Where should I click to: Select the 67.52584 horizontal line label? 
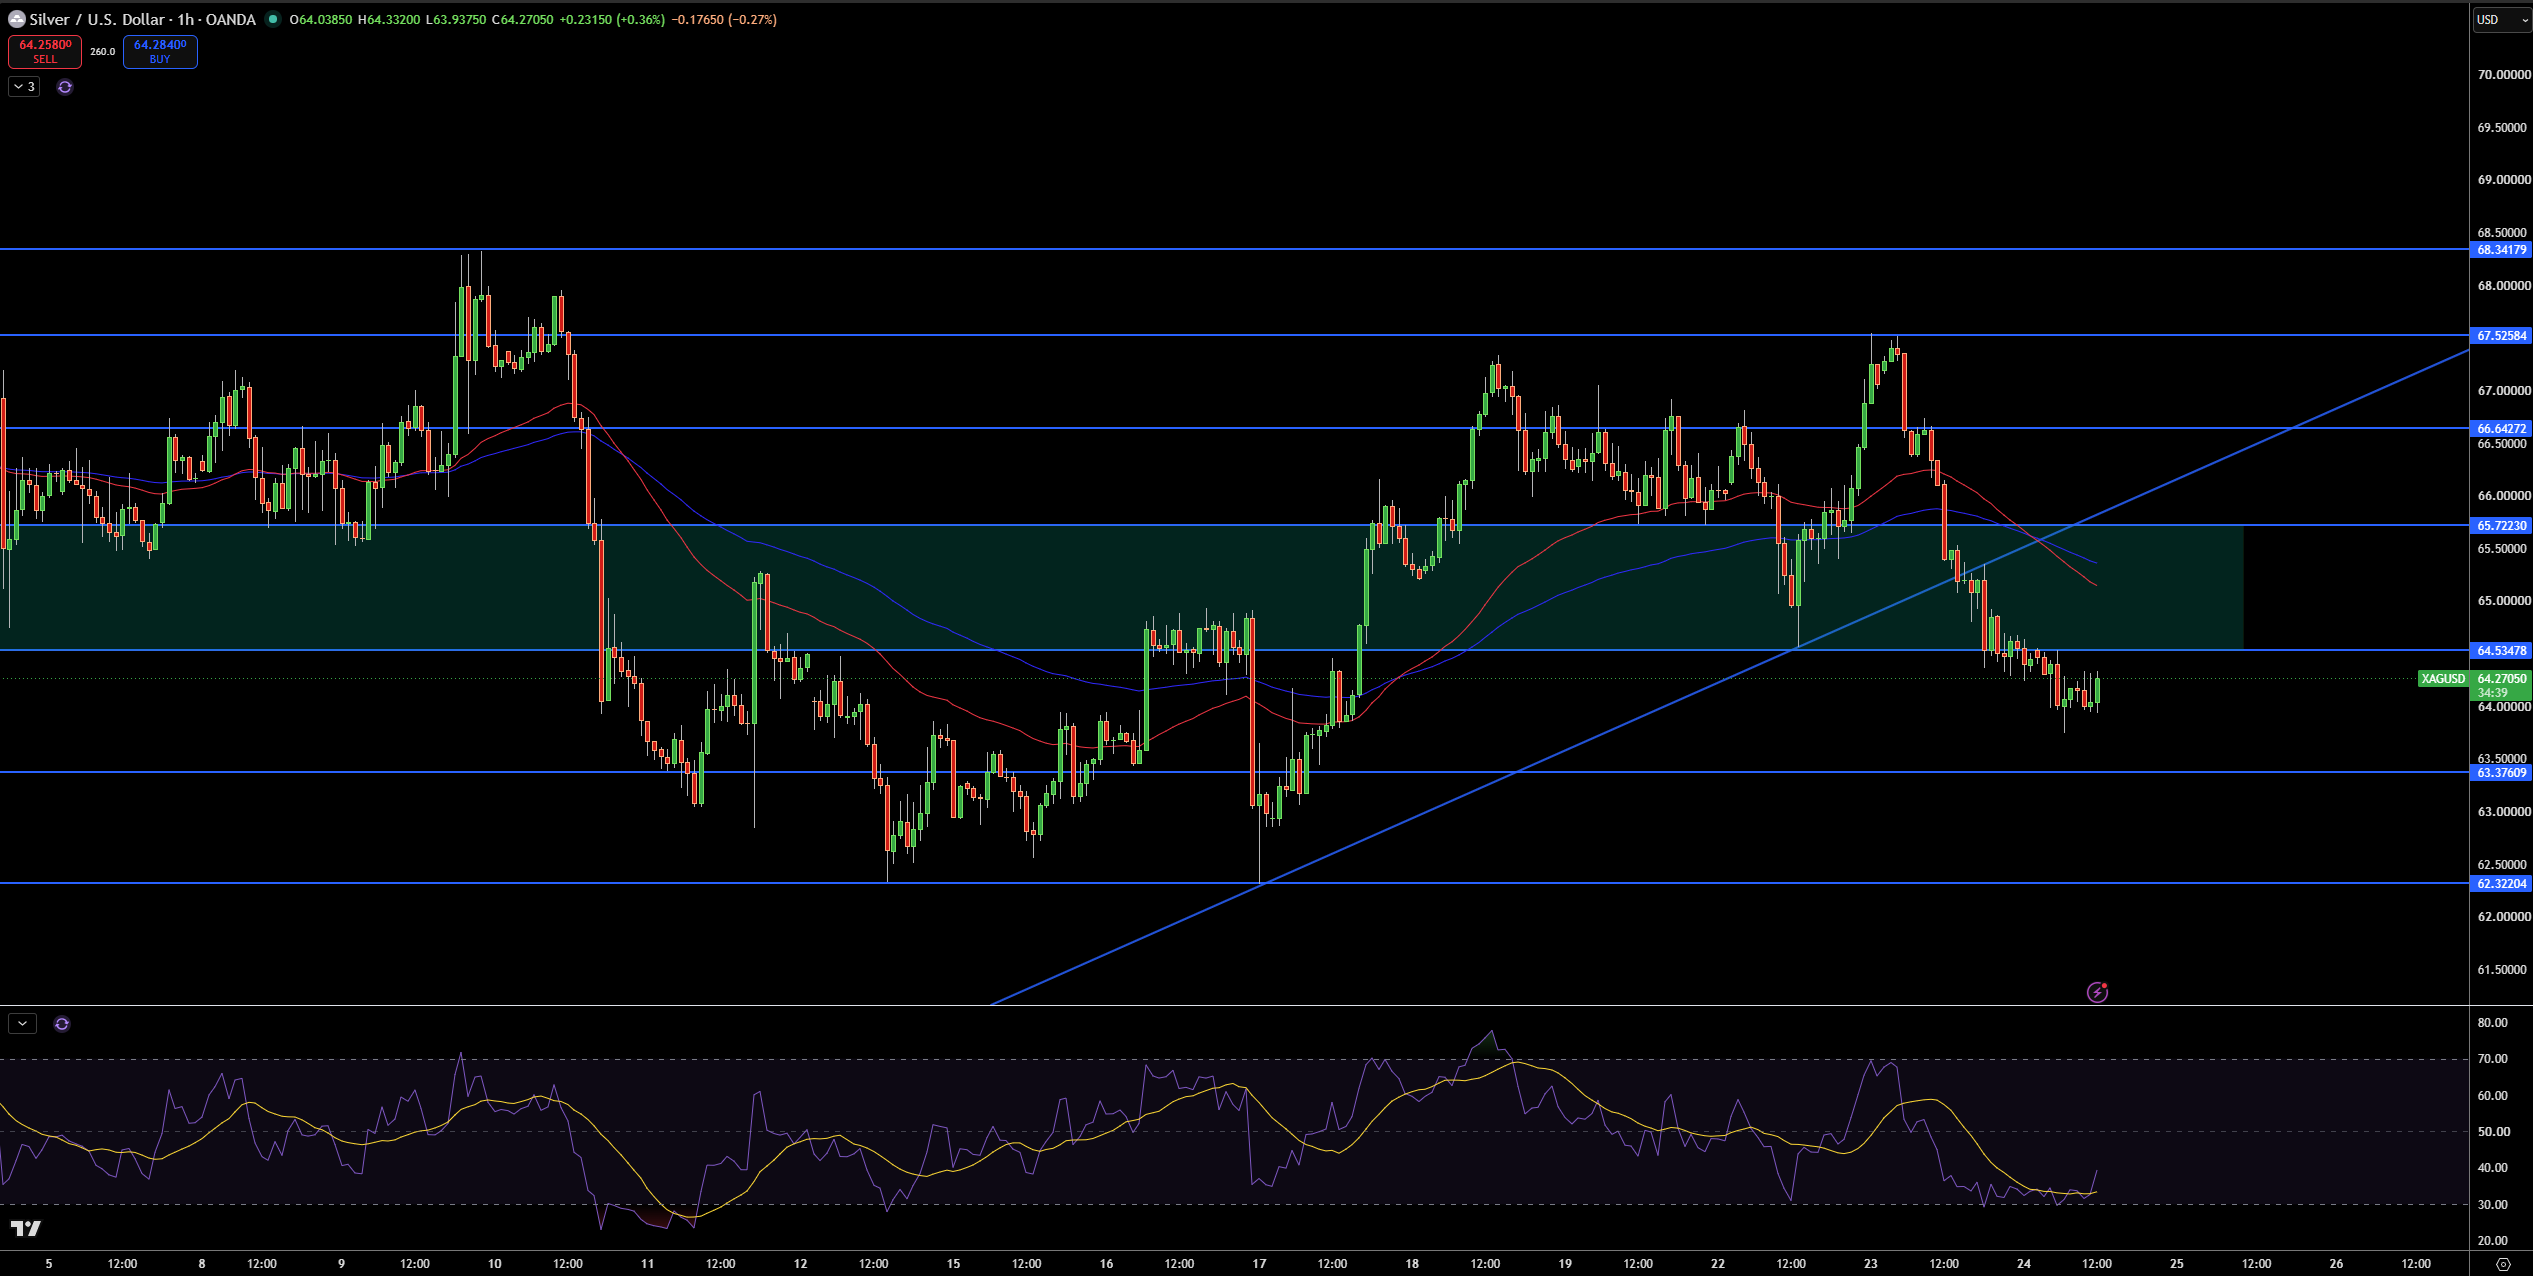(x=2501, y=336)
